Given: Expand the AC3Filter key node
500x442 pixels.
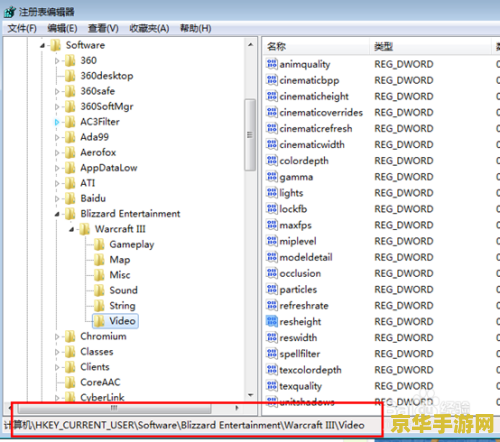Looking at the screenshot, I should point(57,122).
